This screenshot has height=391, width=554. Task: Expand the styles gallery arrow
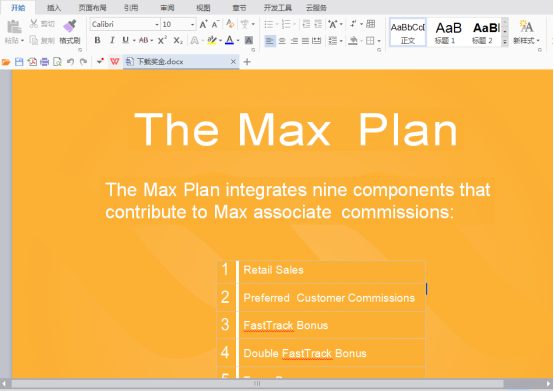point(505,42)
